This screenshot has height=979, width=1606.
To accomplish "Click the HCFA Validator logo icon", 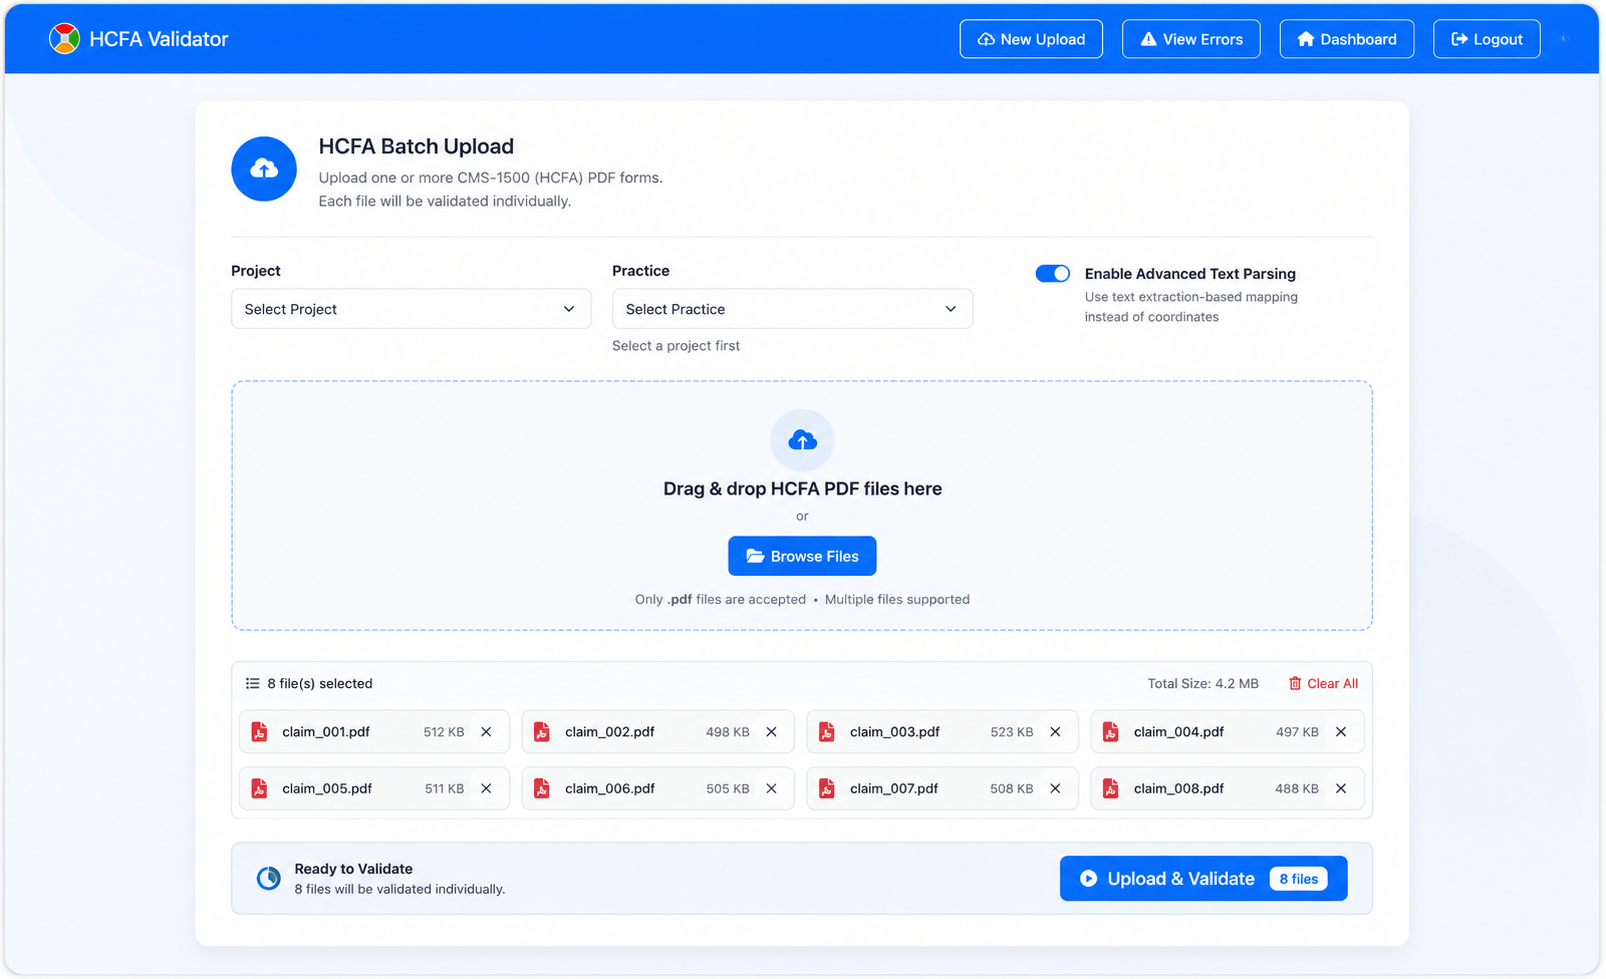I will (x=64, y=39).
